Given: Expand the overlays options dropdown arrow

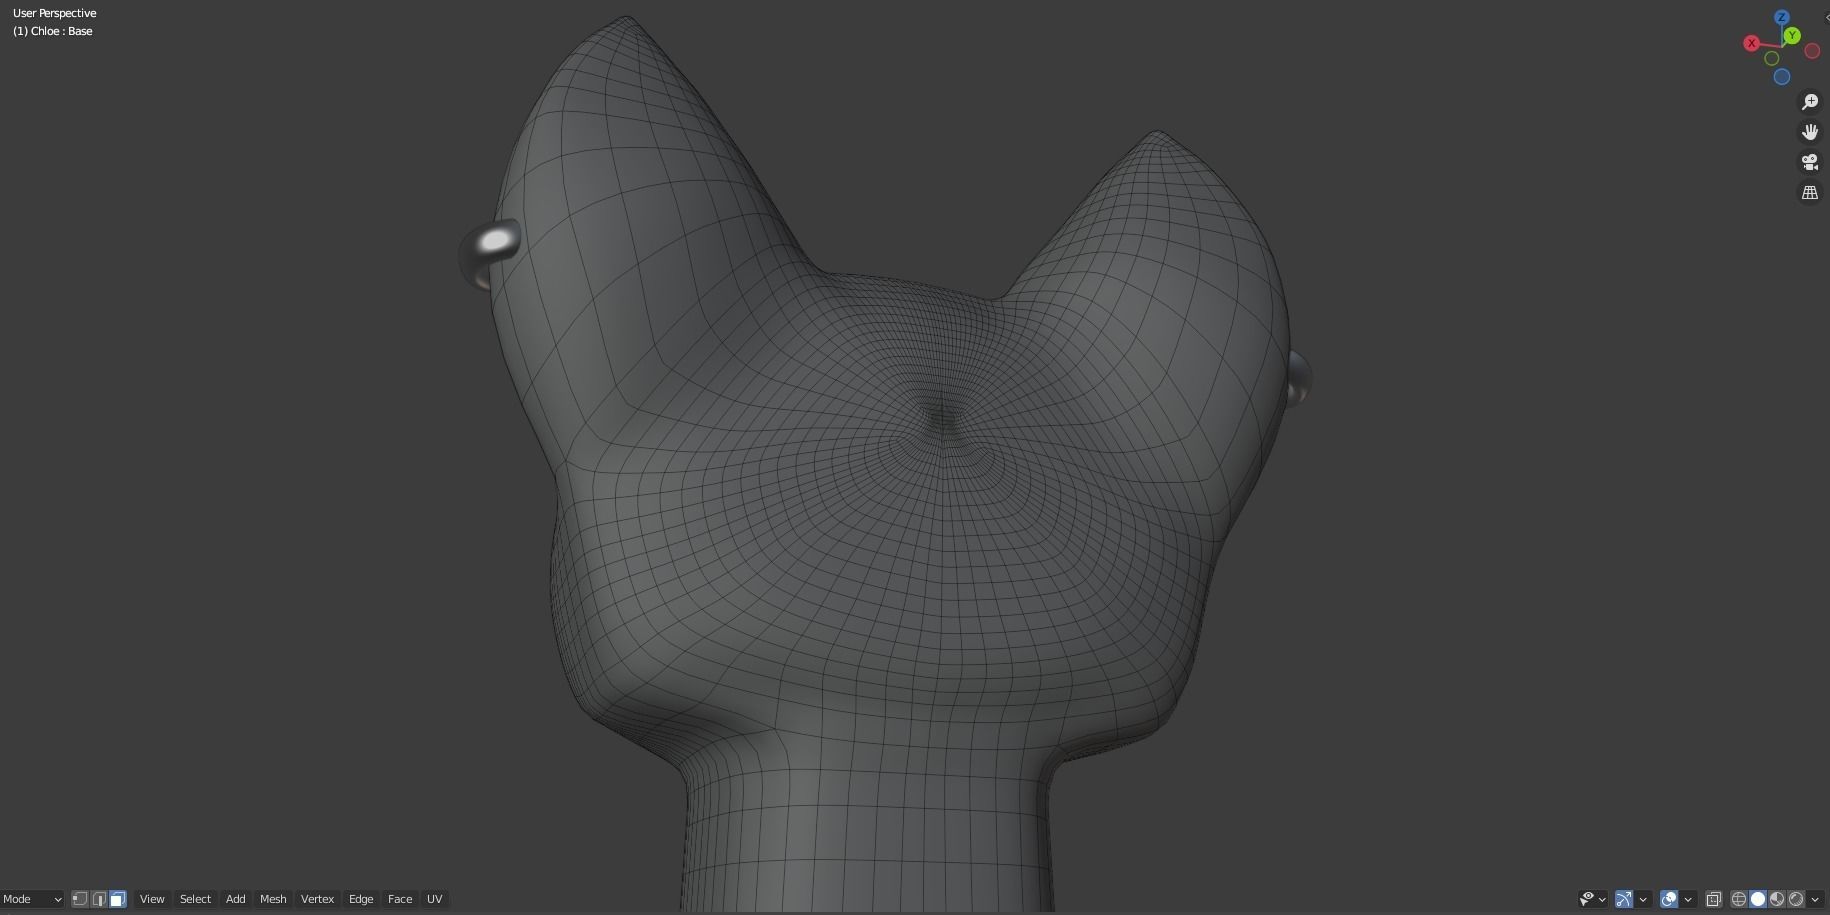Looking at the screenshot, I should (x=1688, y=899).
